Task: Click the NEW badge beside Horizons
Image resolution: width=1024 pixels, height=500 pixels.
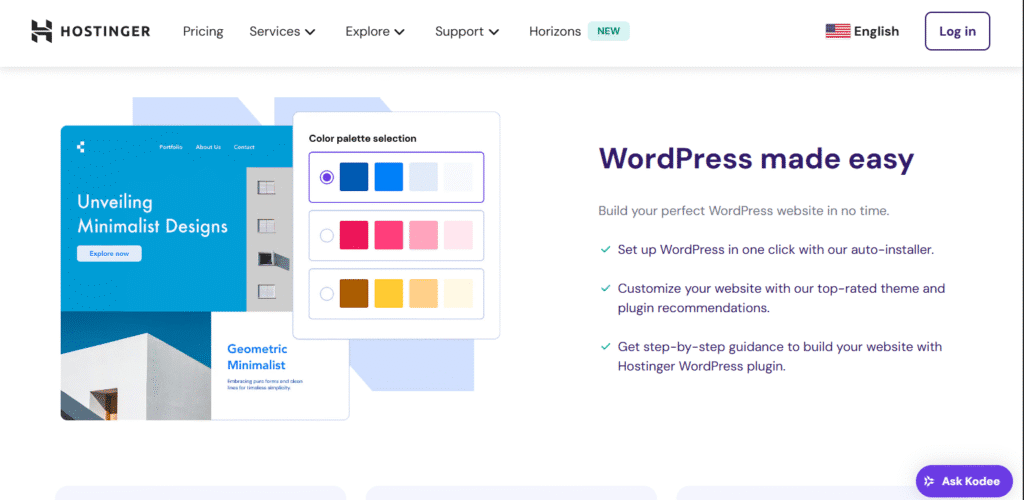Action: [x=609, y=31]
